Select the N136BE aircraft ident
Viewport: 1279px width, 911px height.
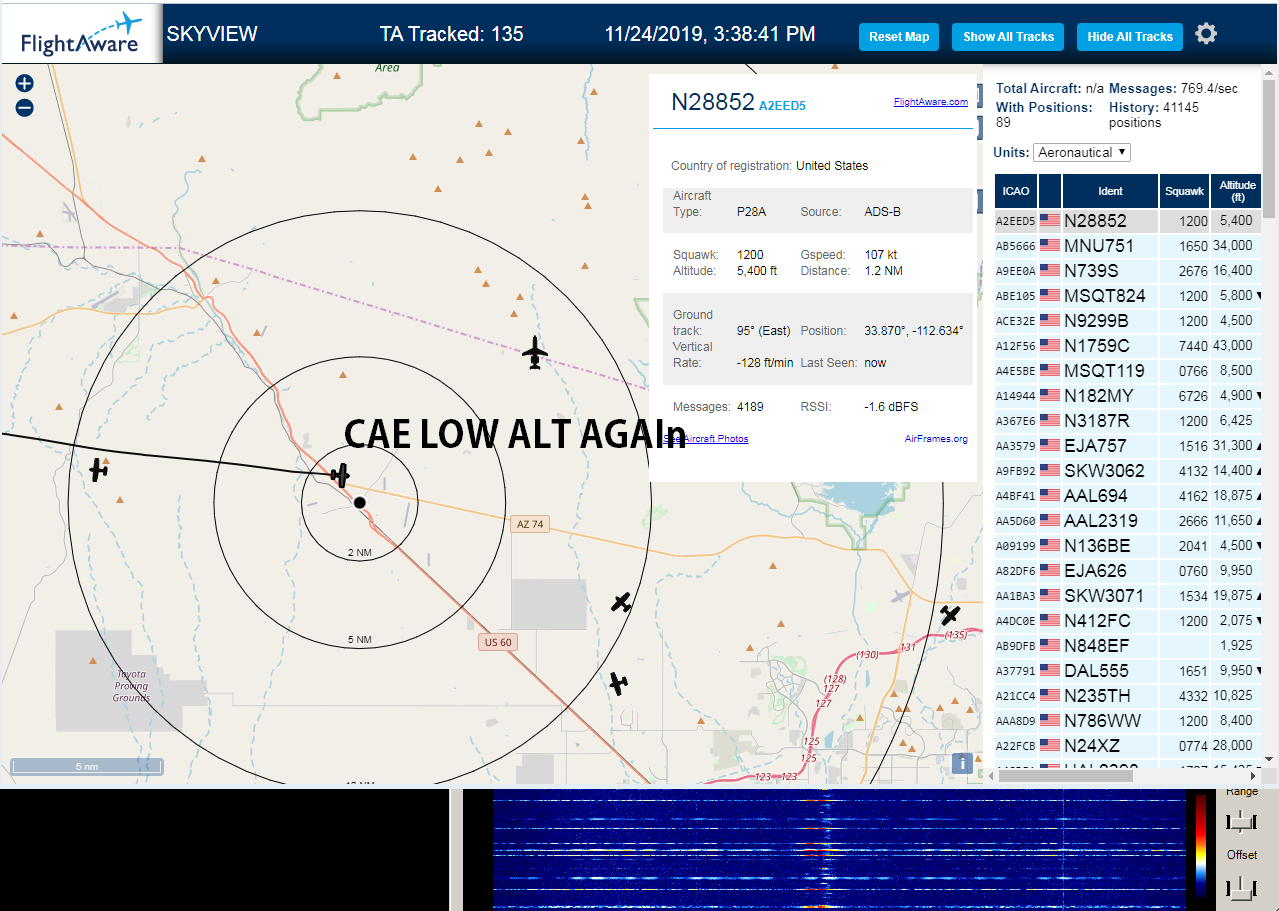pyautogui.click(x=1098, y=546)
